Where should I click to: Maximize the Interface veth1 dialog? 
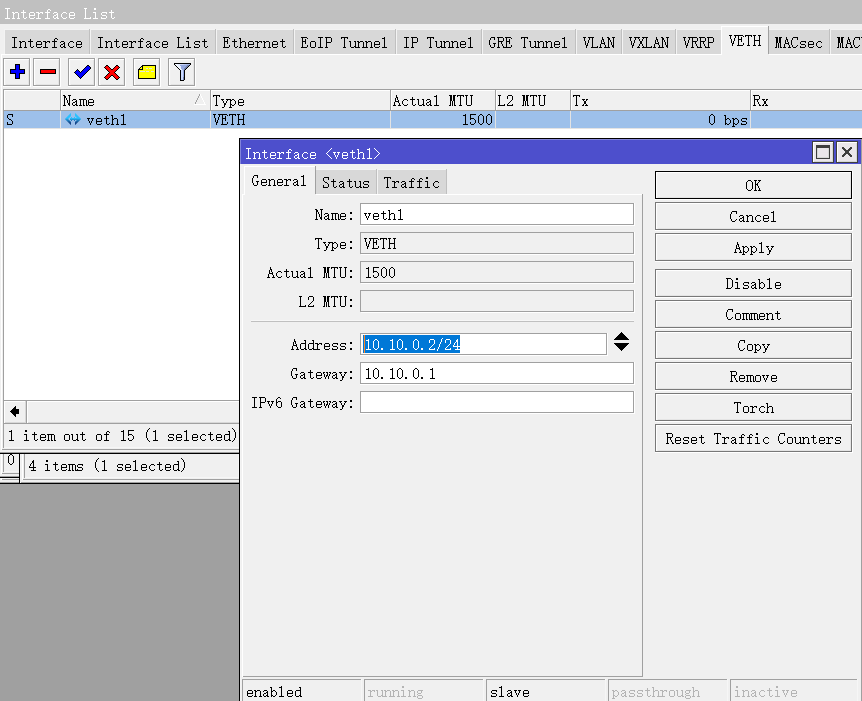coord(823,152)
